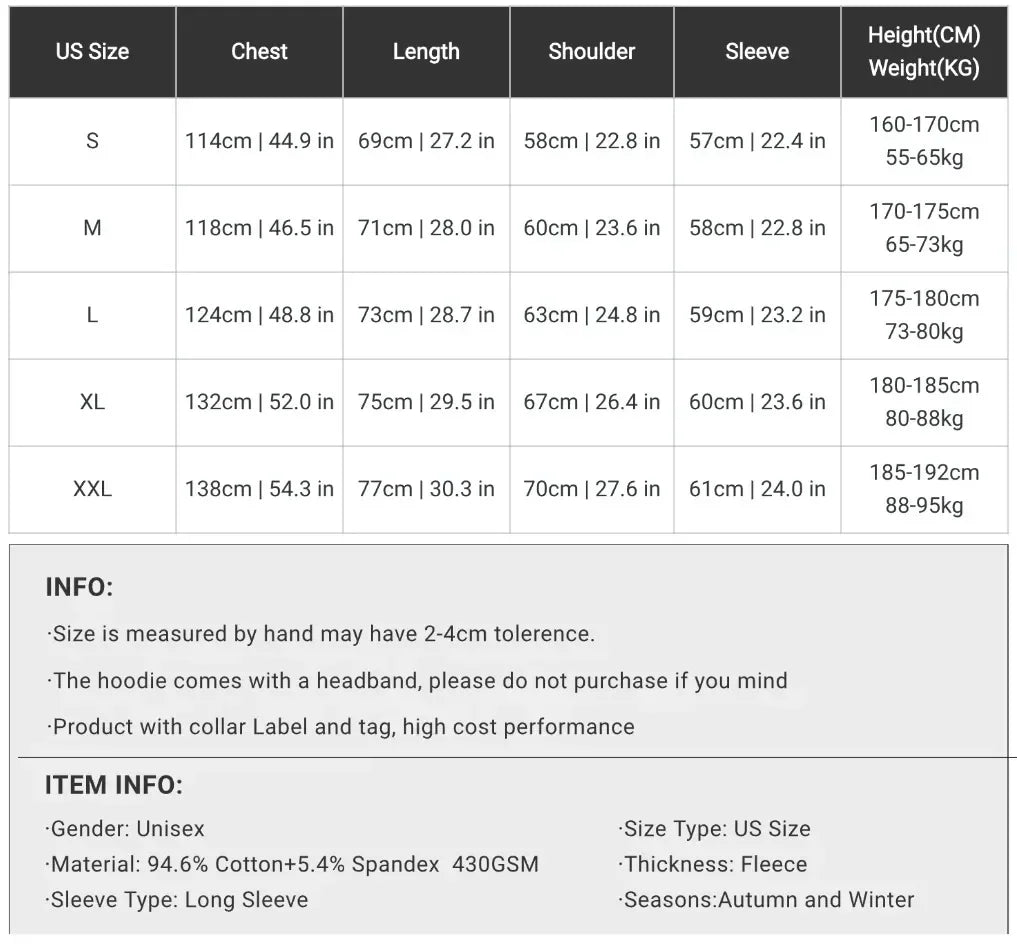Click the Shoulder column header

591,52
